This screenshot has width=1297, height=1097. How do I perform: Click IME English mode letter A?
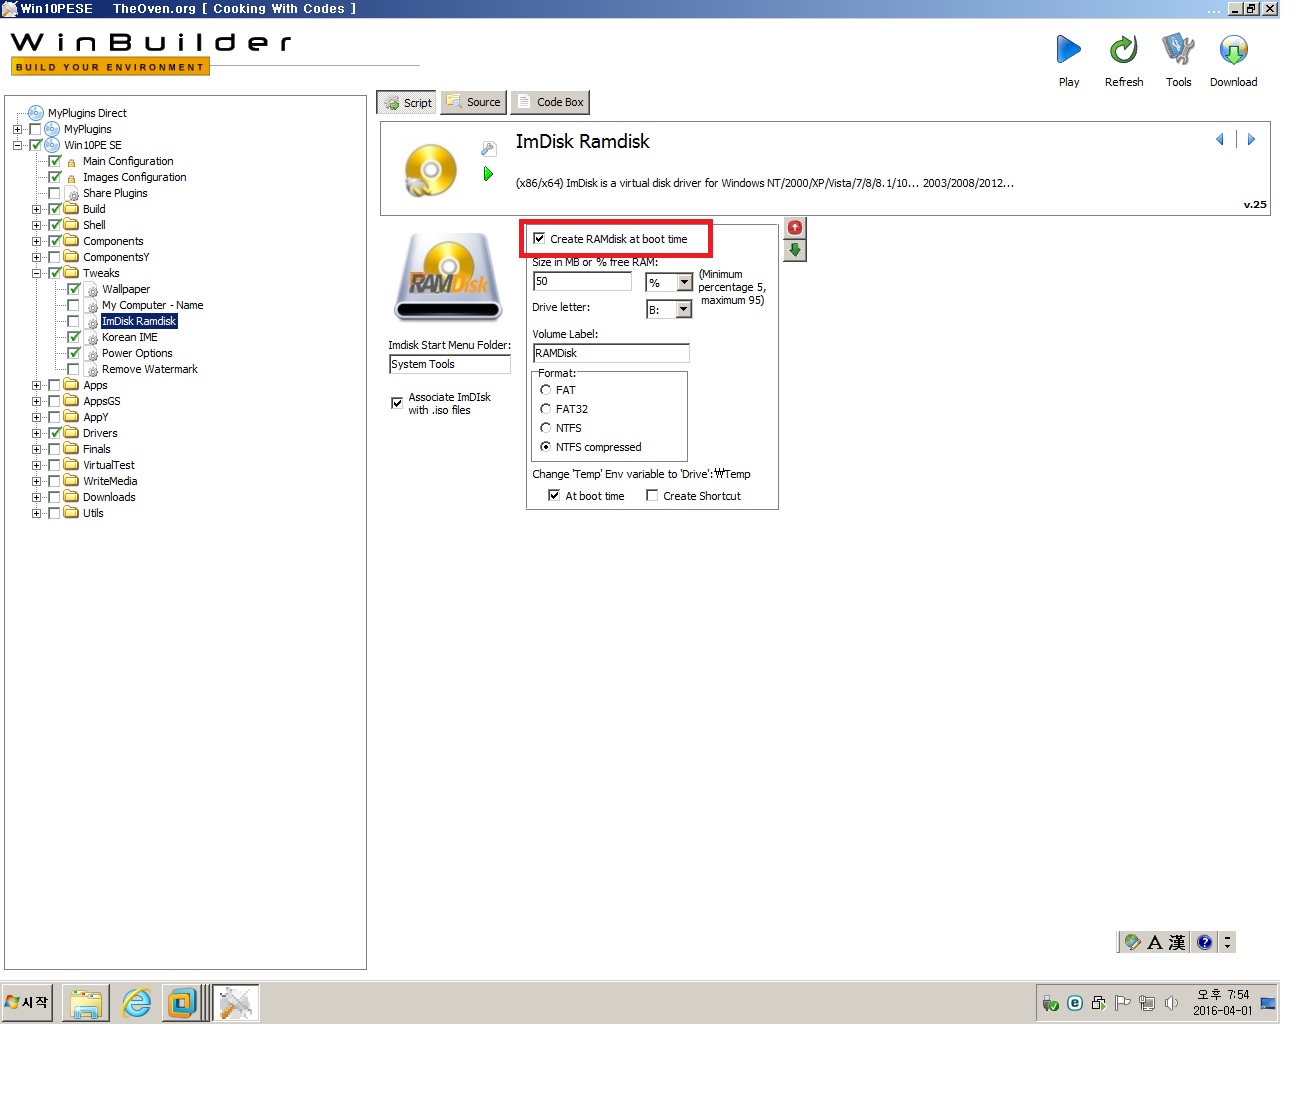tap(1154, 942)
